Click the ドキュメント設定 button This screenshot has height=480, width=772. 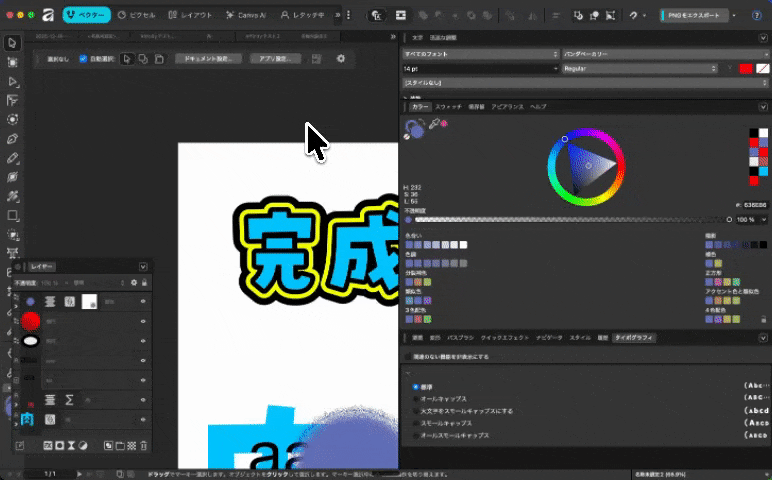tap(209, 59)
